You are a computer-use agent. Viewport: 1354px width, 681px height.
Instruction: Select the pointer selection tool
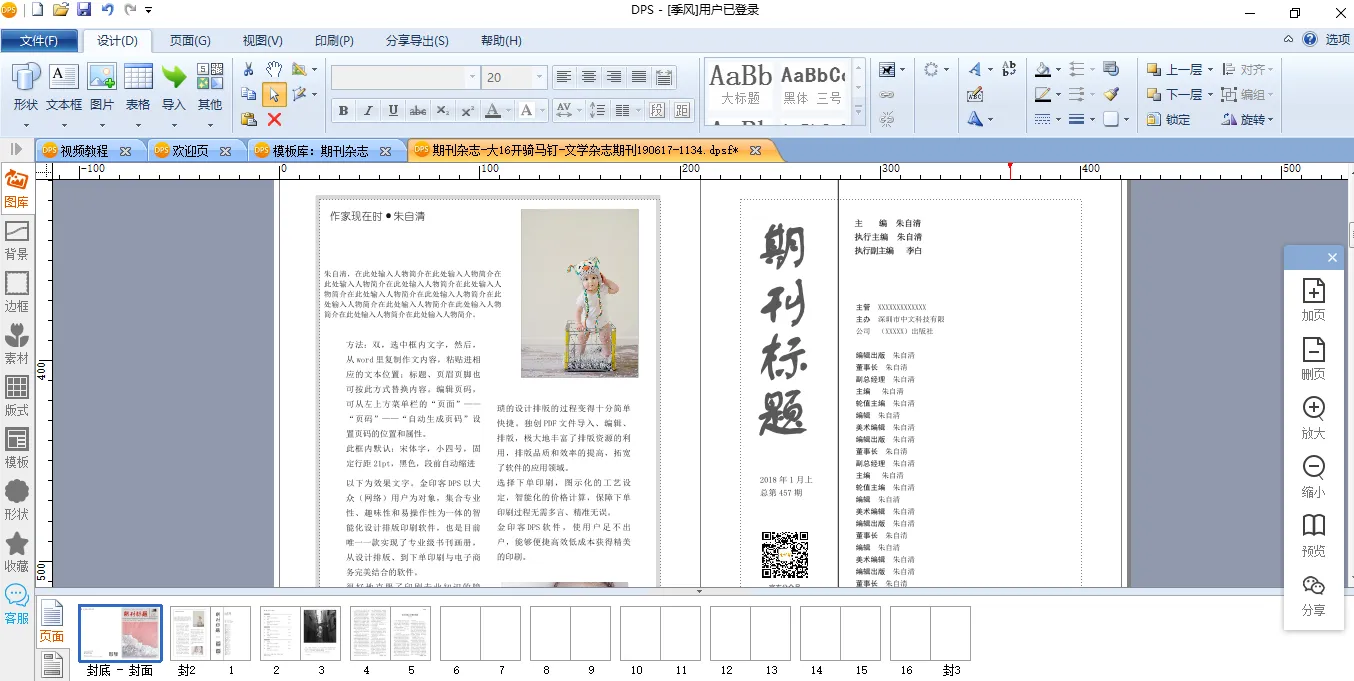274,95
